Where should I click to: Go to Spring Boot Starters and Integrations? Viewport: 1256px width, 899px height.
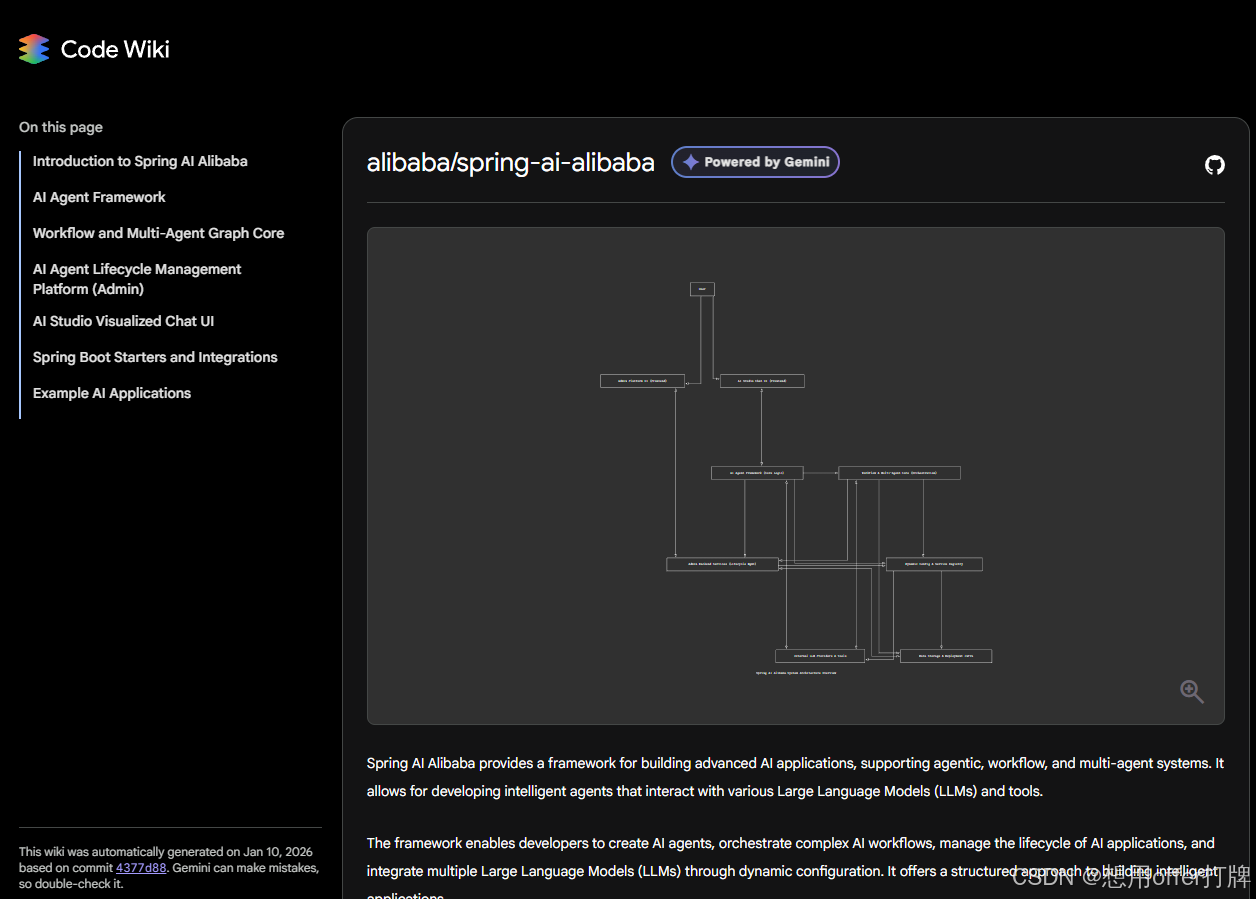[x=155, y=357]
